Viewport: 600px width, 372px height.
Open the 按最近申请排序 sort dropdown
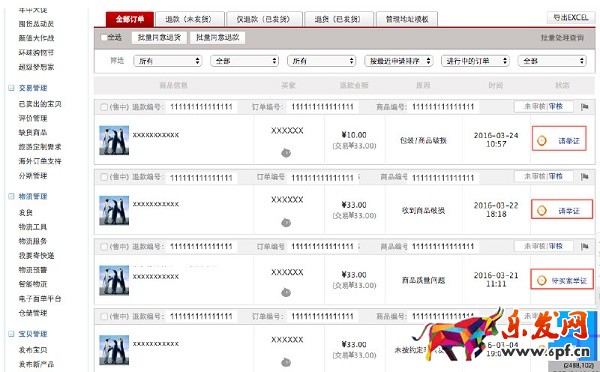click(399, 61)
